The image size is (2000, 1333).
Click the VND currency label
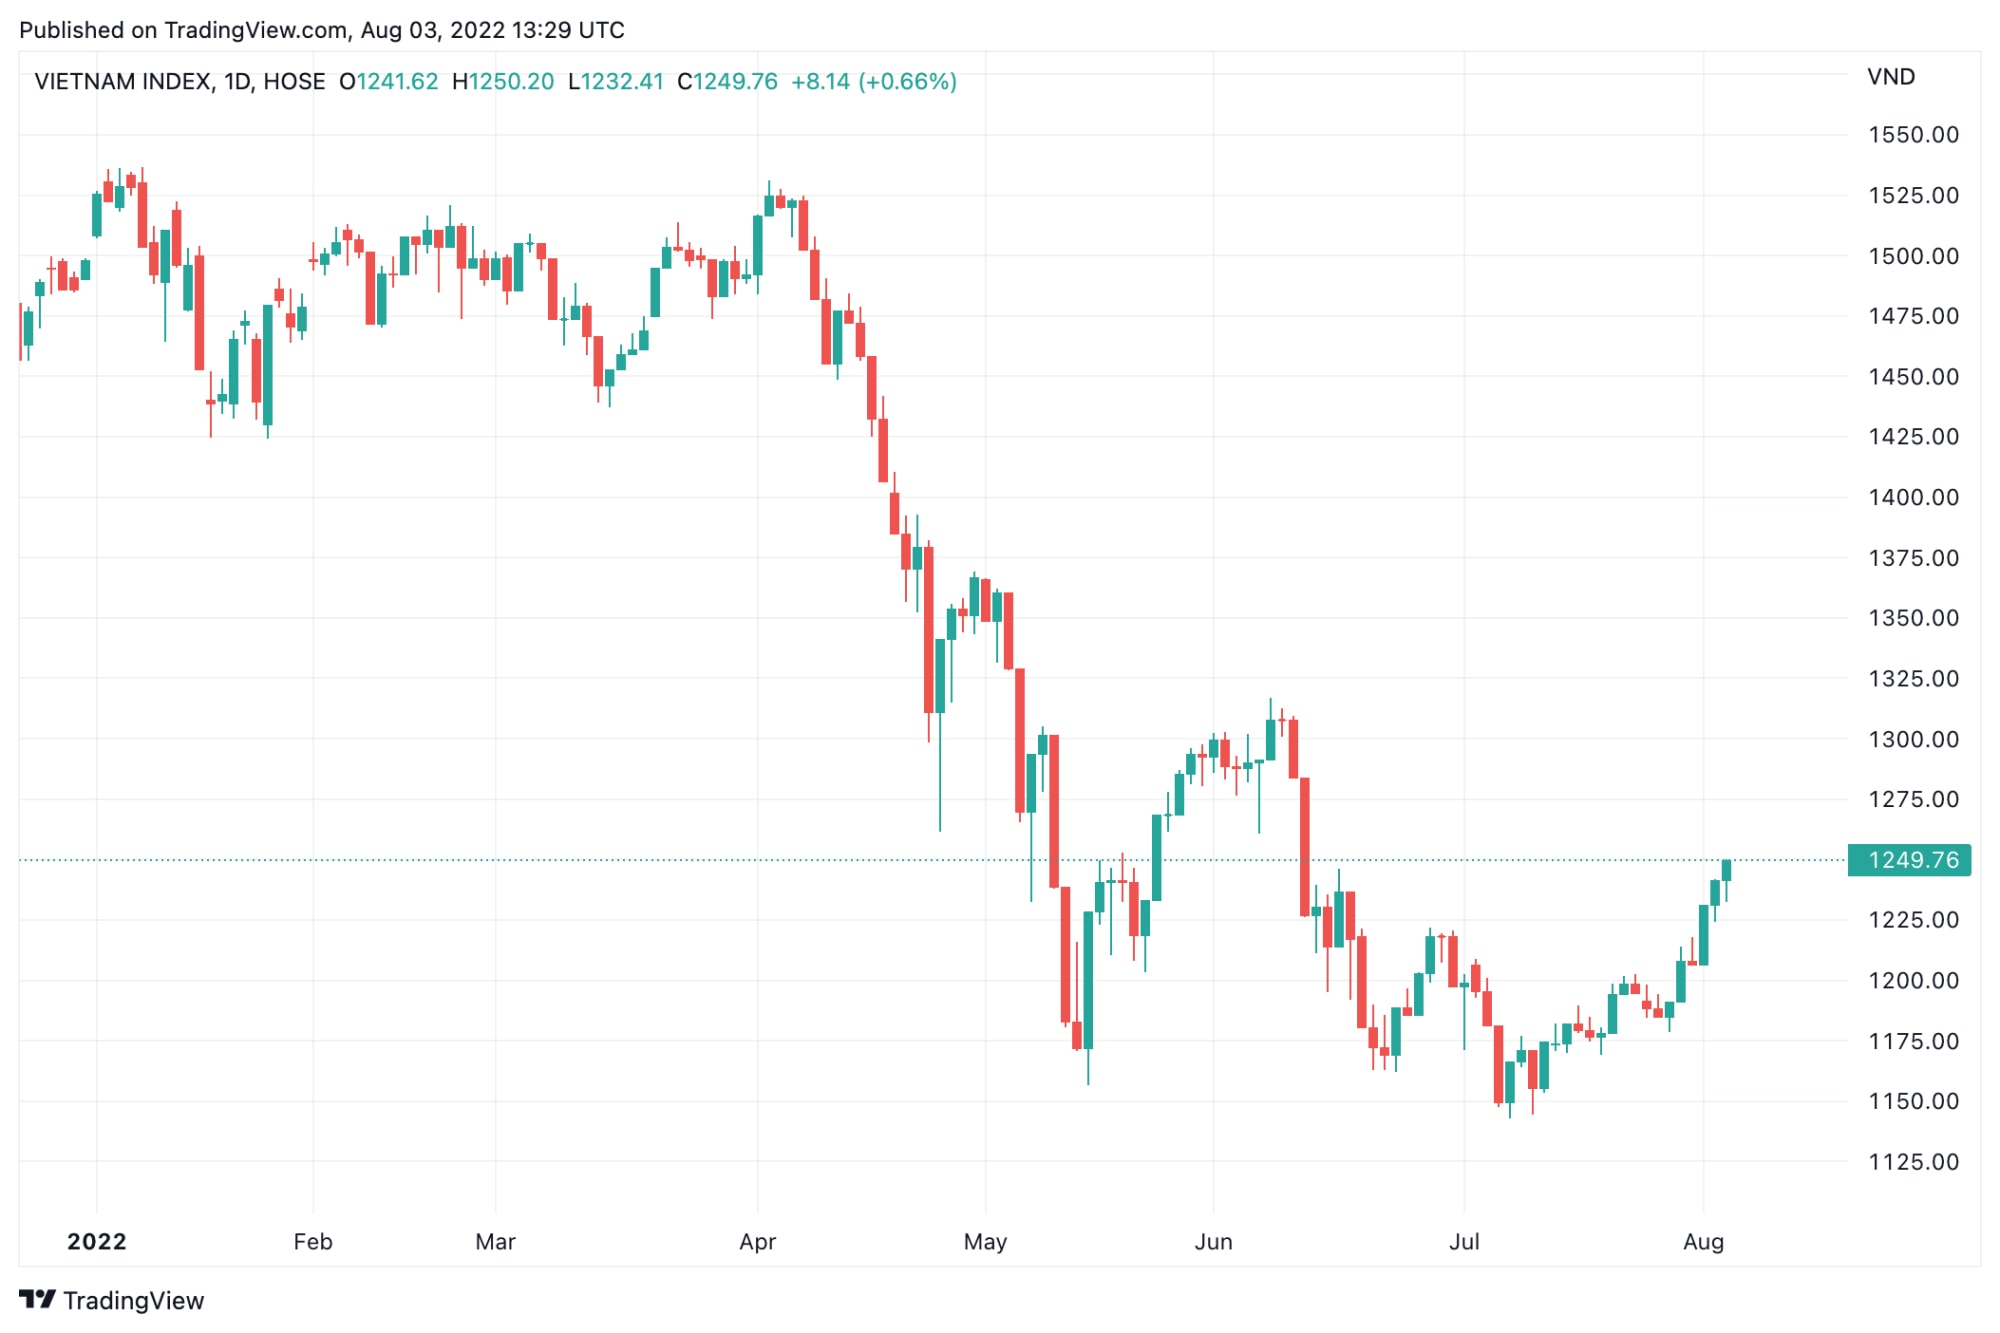(x=1891, y=77)
